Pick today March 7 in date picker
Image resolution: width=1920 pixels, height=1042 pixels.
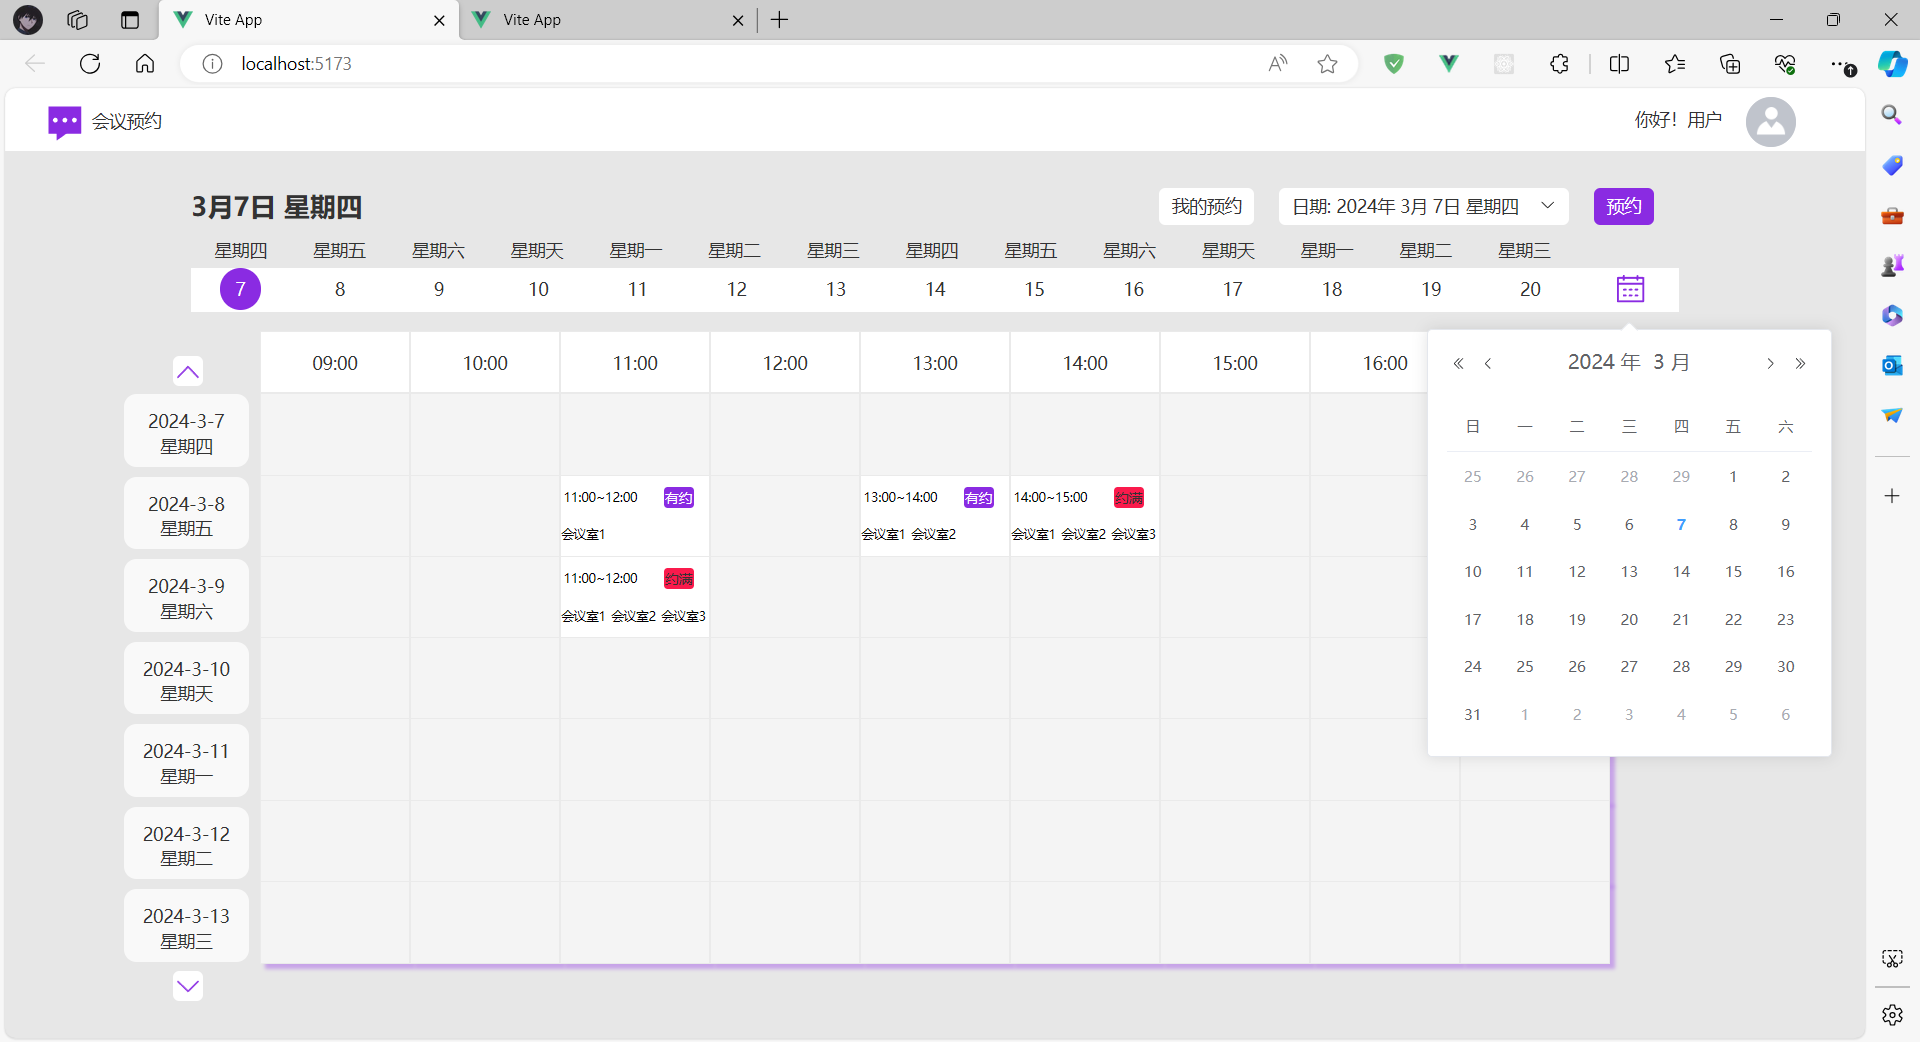1681,524
